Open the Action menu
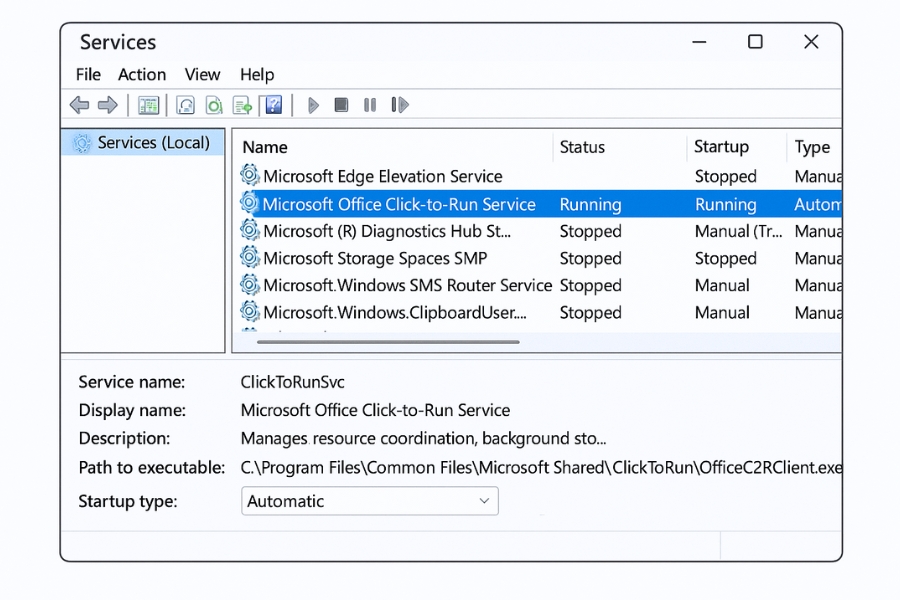The height and width of the screenshot is (600, 900). [x=142, y=74]
